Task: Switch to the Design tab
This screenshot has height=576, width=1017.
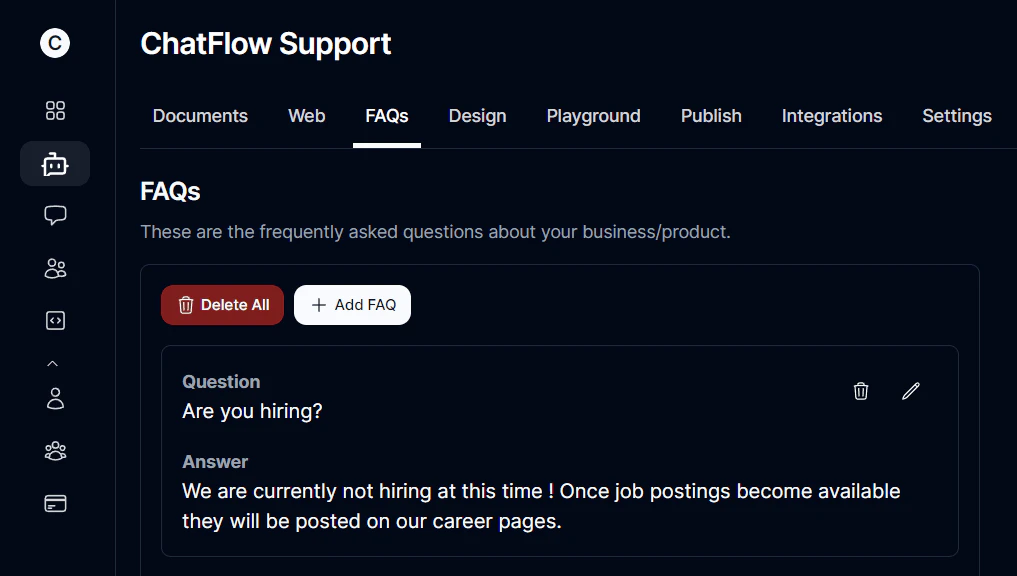Action: point(477,116)
